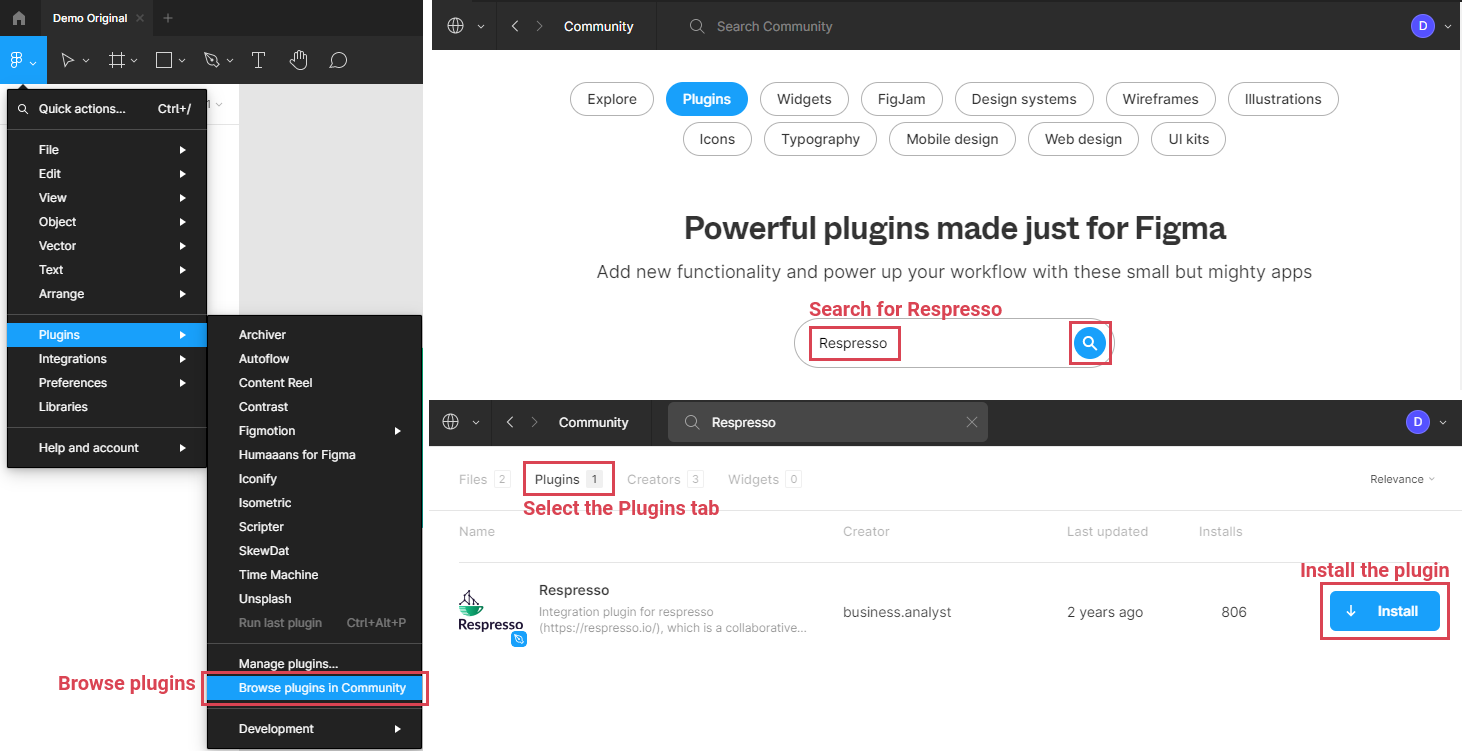Open the Development submenu
This screenshot has height=751, width=1462.
(315, 729)
